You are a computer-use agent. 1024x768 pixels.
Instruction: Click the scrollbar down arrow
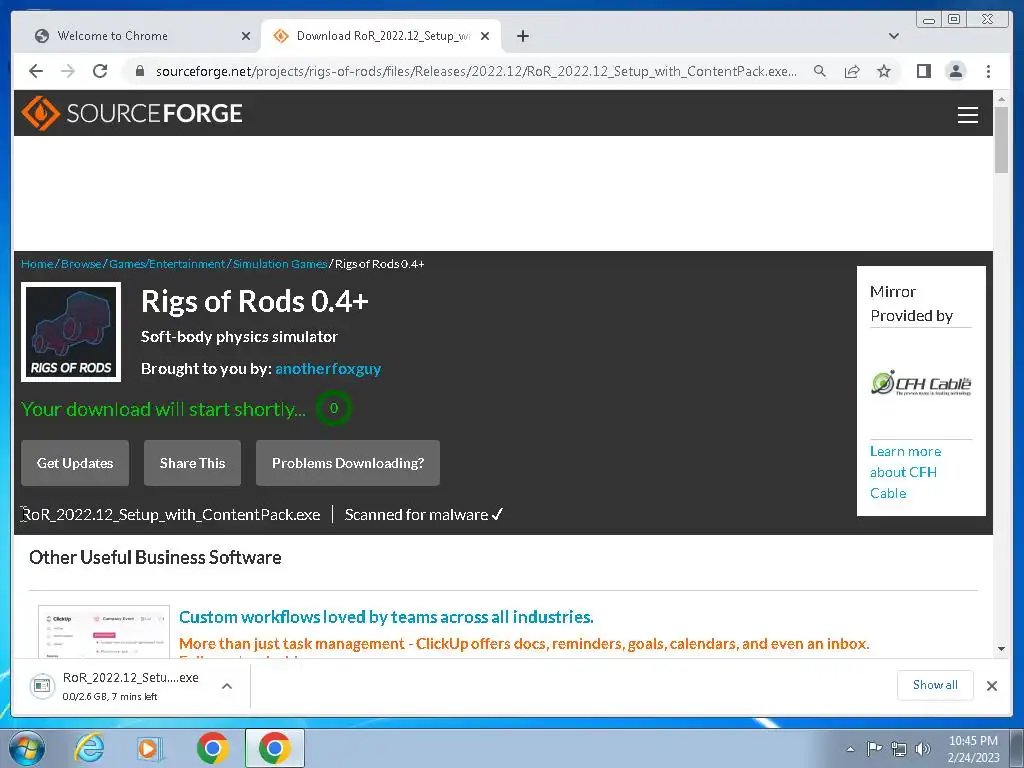[1001, 649]
